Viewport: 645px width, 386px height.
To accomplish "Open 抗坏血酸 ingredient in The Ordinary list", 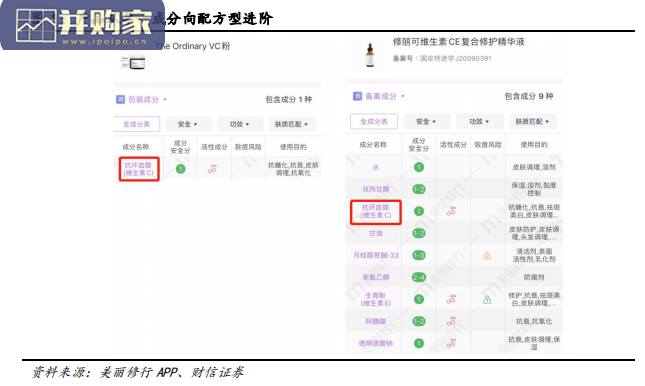I will [x=139, y=169].
